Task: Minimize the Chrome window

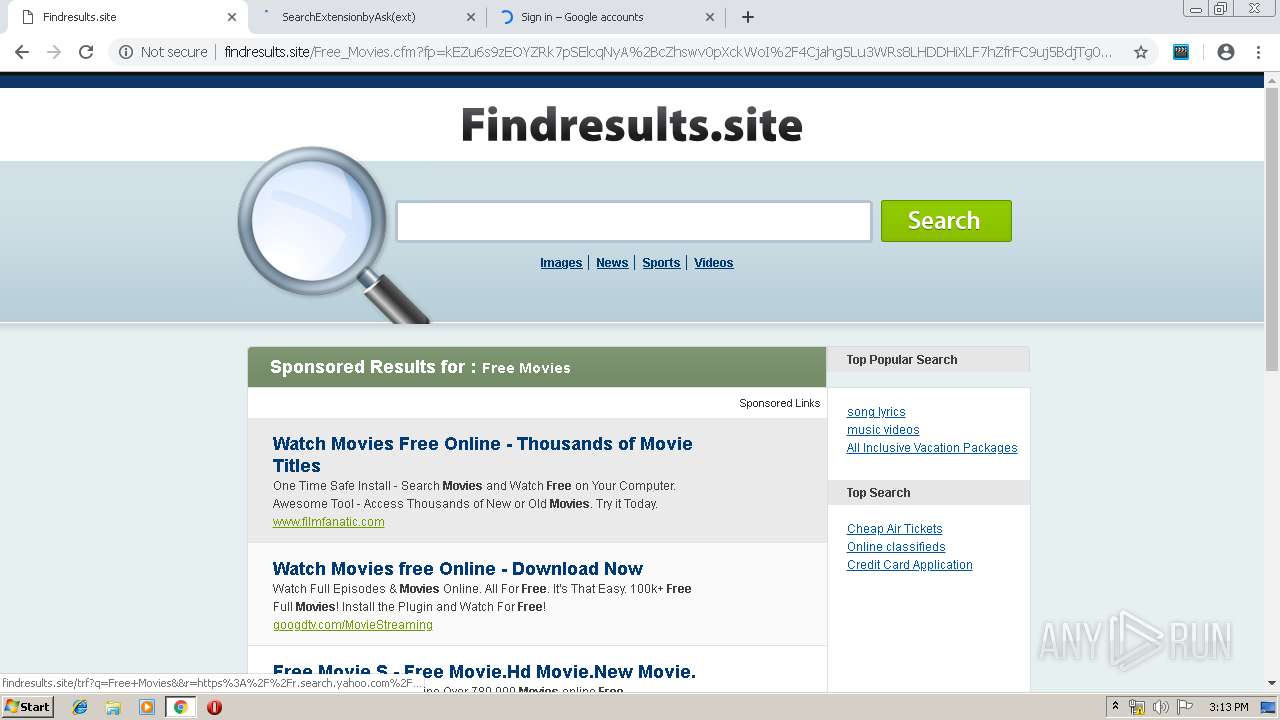Action: [x=1196, y=8]
